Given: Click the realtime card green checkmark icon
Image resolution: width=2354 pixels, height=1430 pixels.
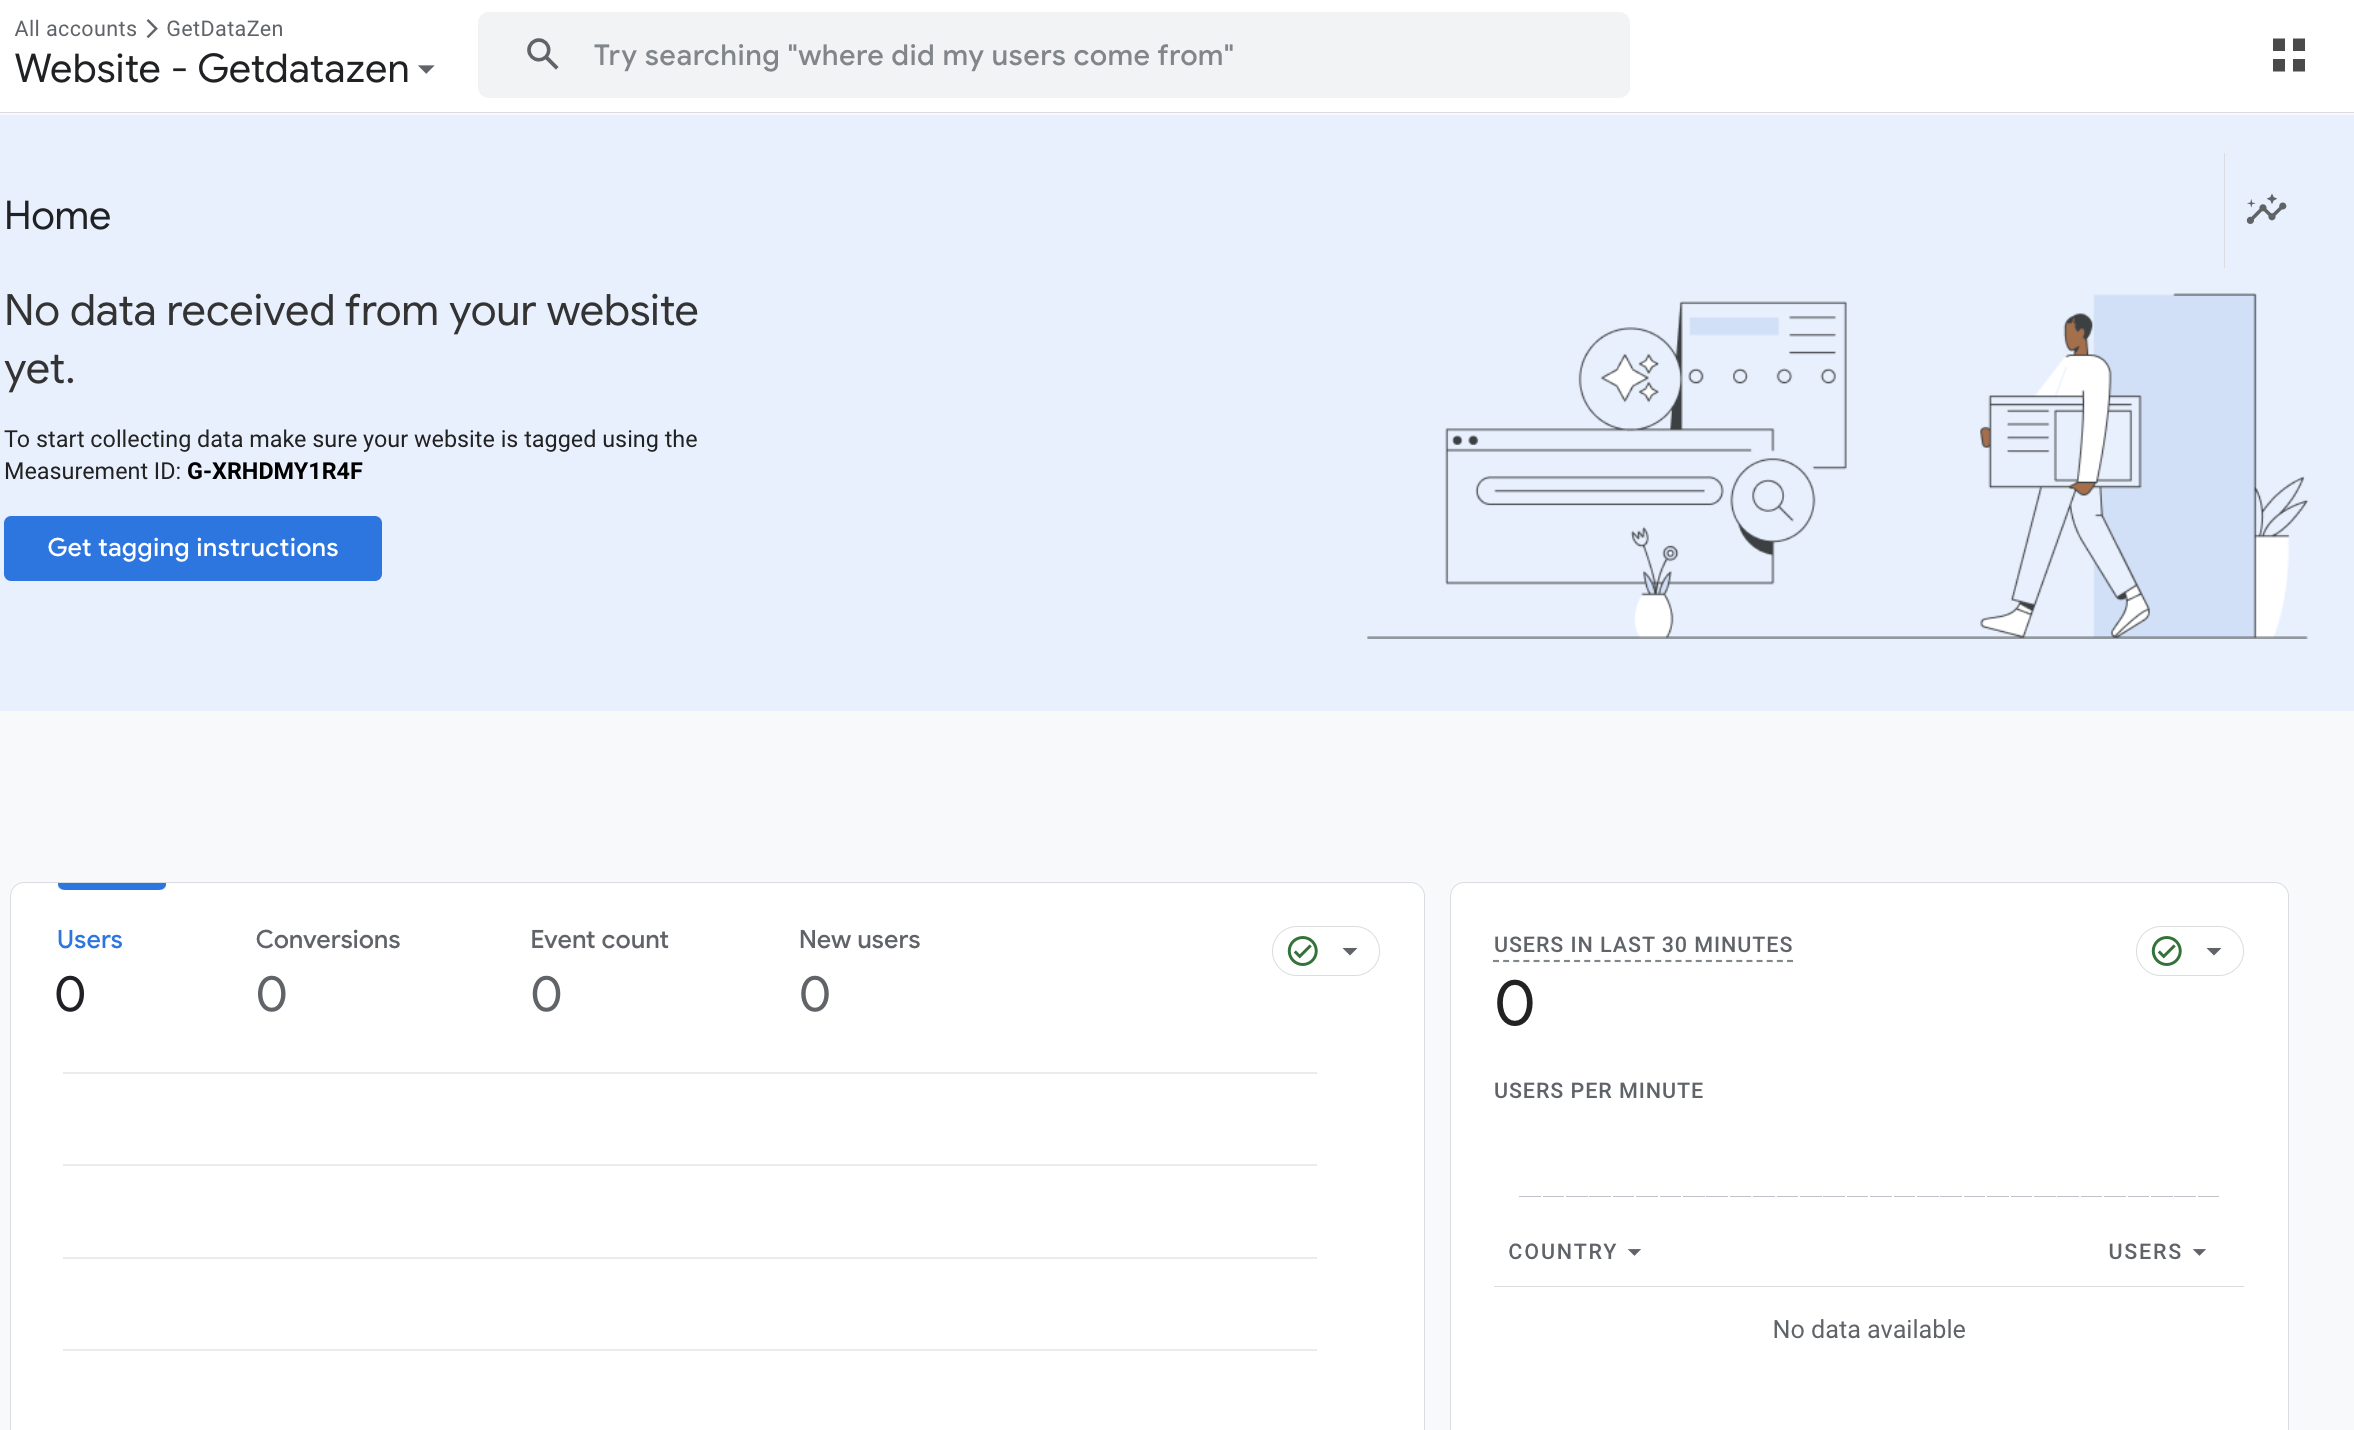Looking at the screenshot, I should [x=2166, y=951].
